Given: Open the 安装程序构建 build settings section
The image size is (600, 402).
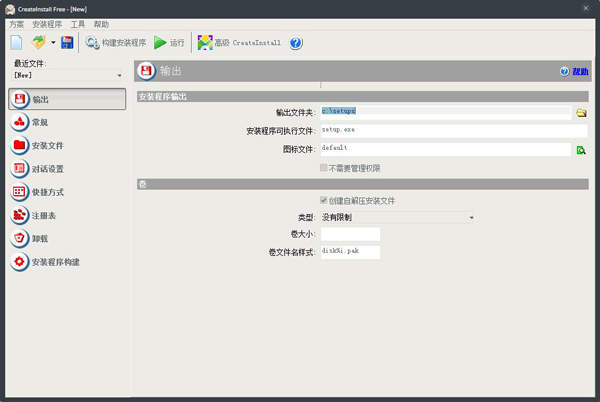Looking at the screenshot, I should pyautogui.click(x=45, y=262).
